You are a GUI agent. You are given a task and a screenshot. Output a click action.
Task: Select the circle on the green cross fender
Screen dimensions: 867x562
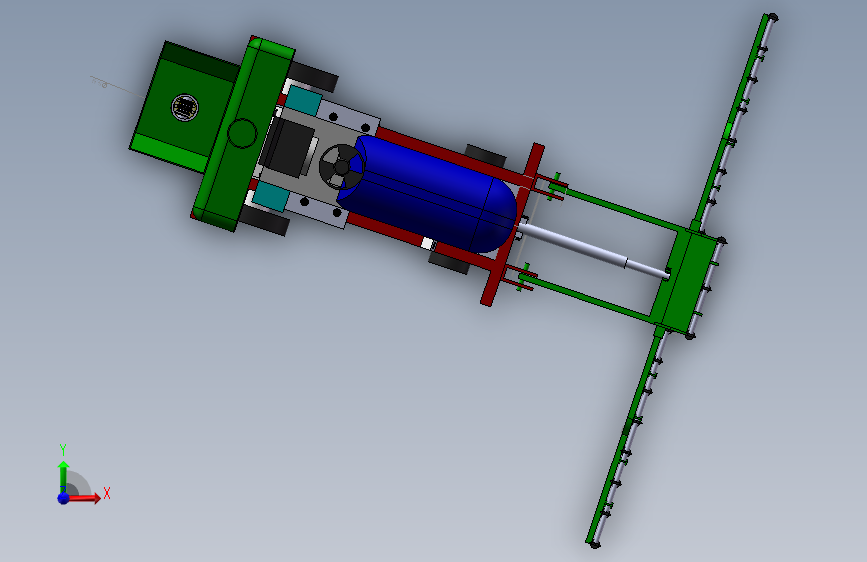pos(242,133)
